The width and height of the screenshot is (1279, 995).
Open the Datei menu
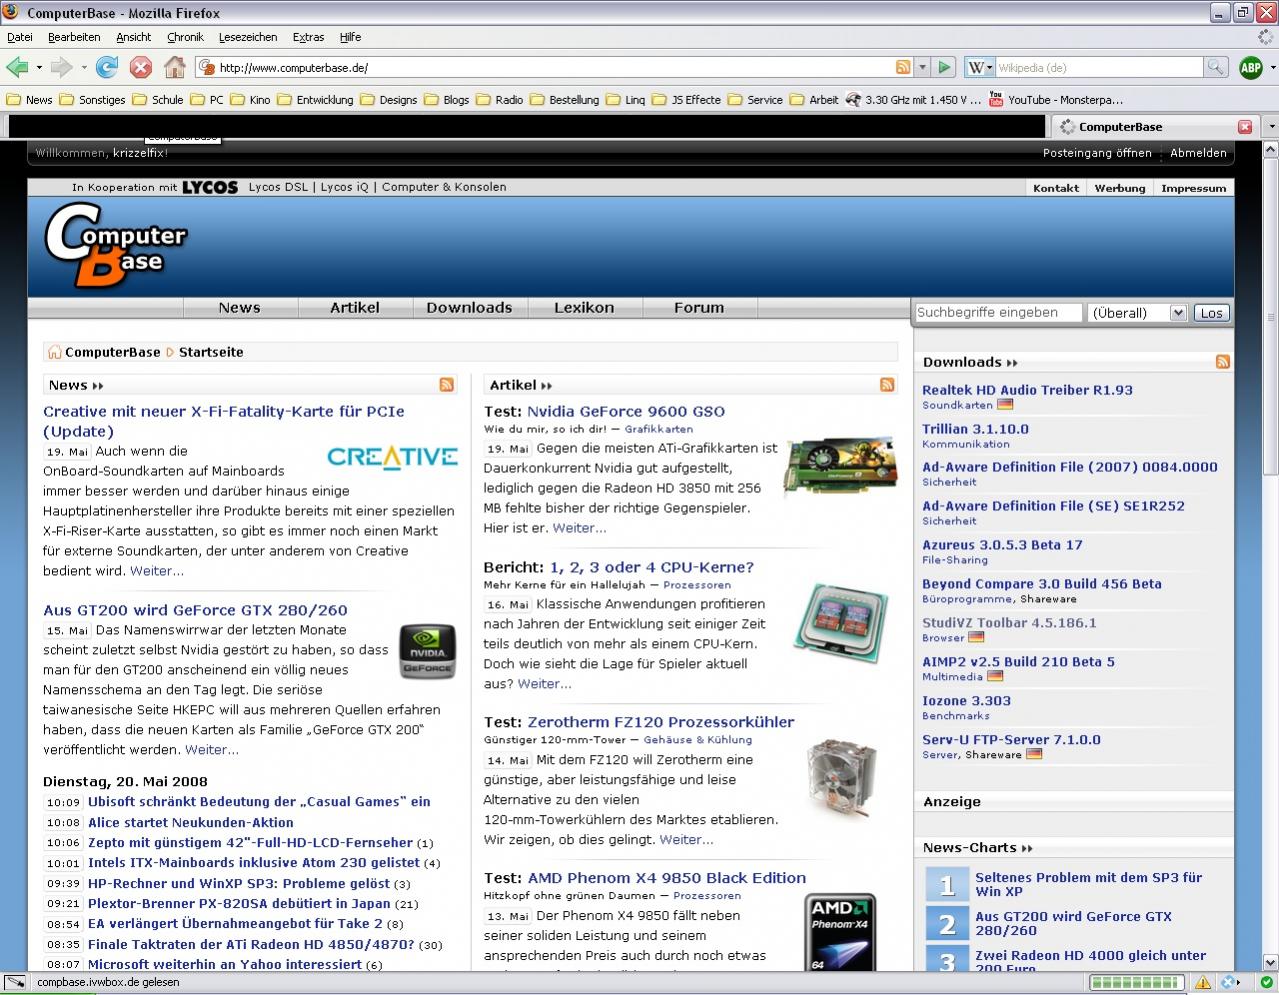click(x=20, y=37)
